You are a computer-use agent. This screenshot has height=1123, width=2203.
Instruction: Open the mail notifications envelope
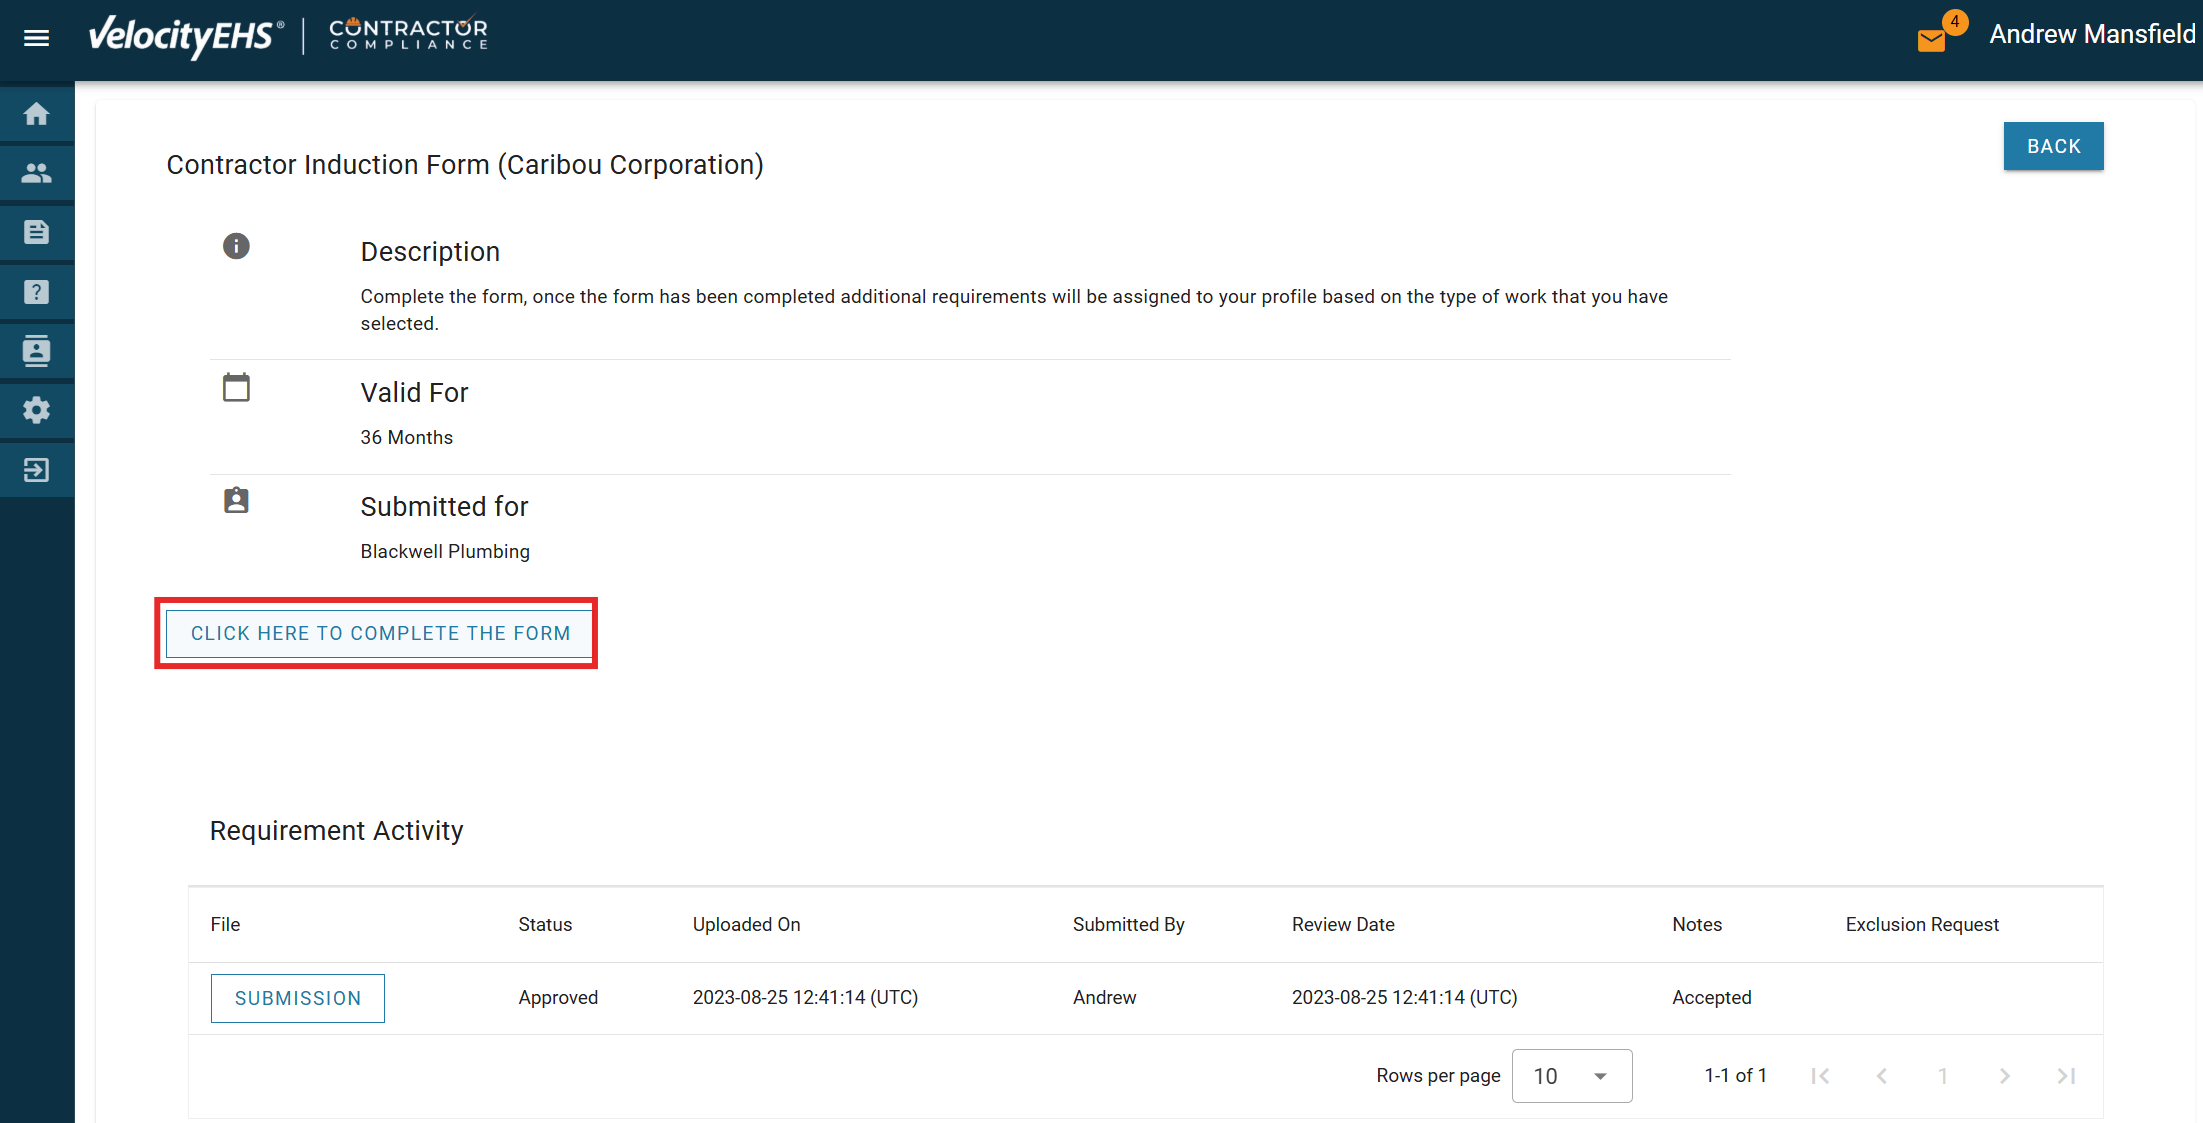1932,40
